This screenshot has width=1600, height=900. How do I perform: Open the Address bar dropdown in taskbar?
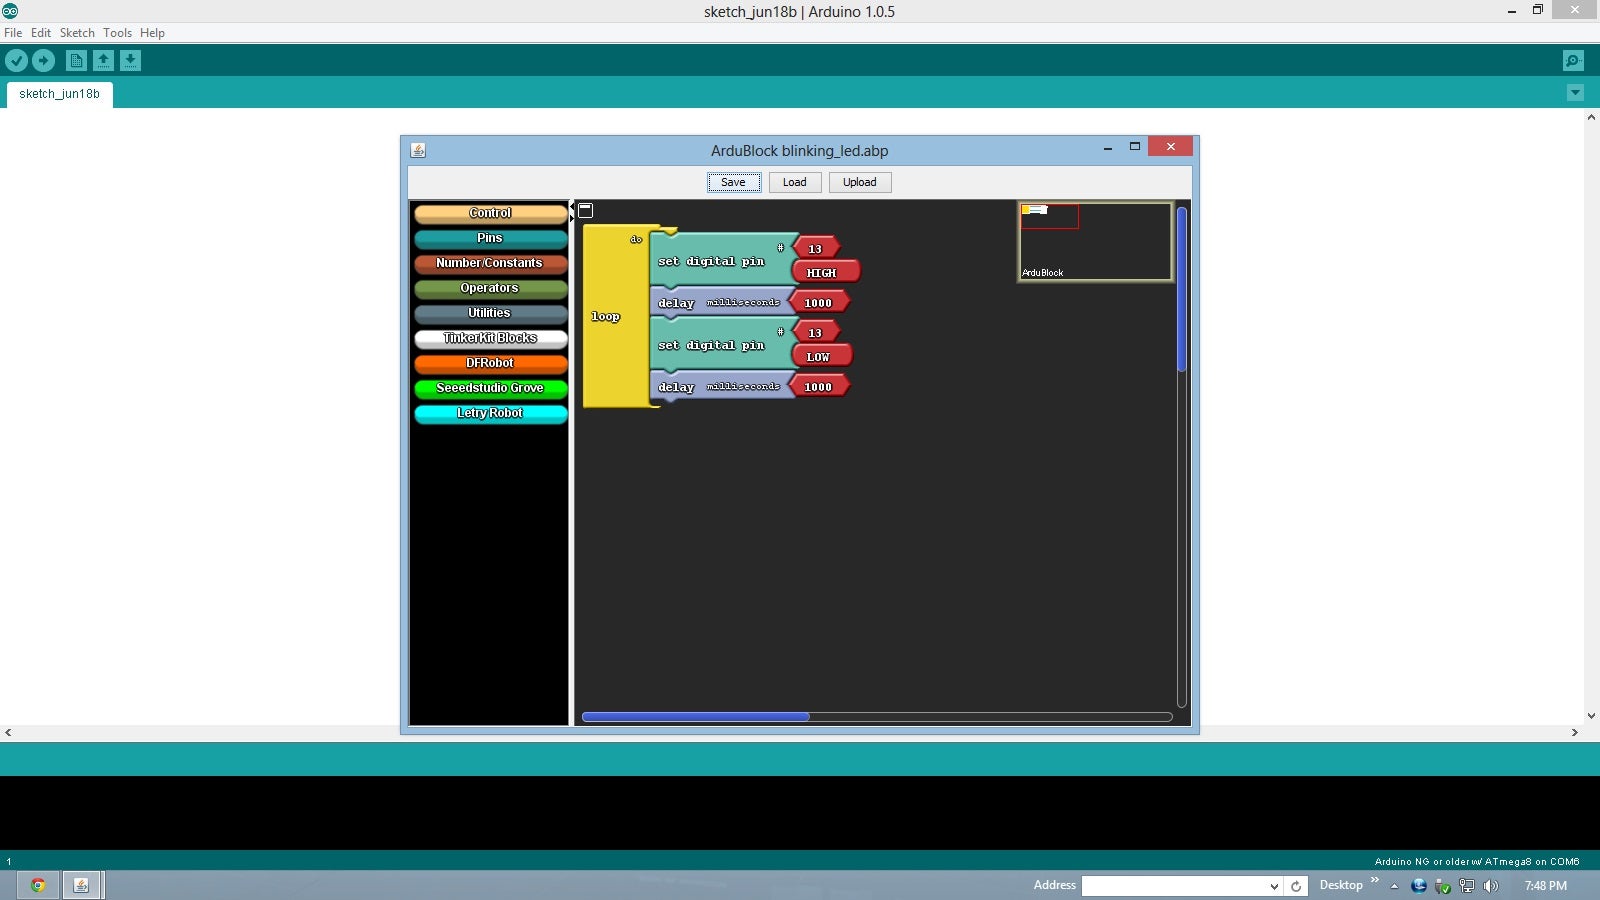[1274, 885]
